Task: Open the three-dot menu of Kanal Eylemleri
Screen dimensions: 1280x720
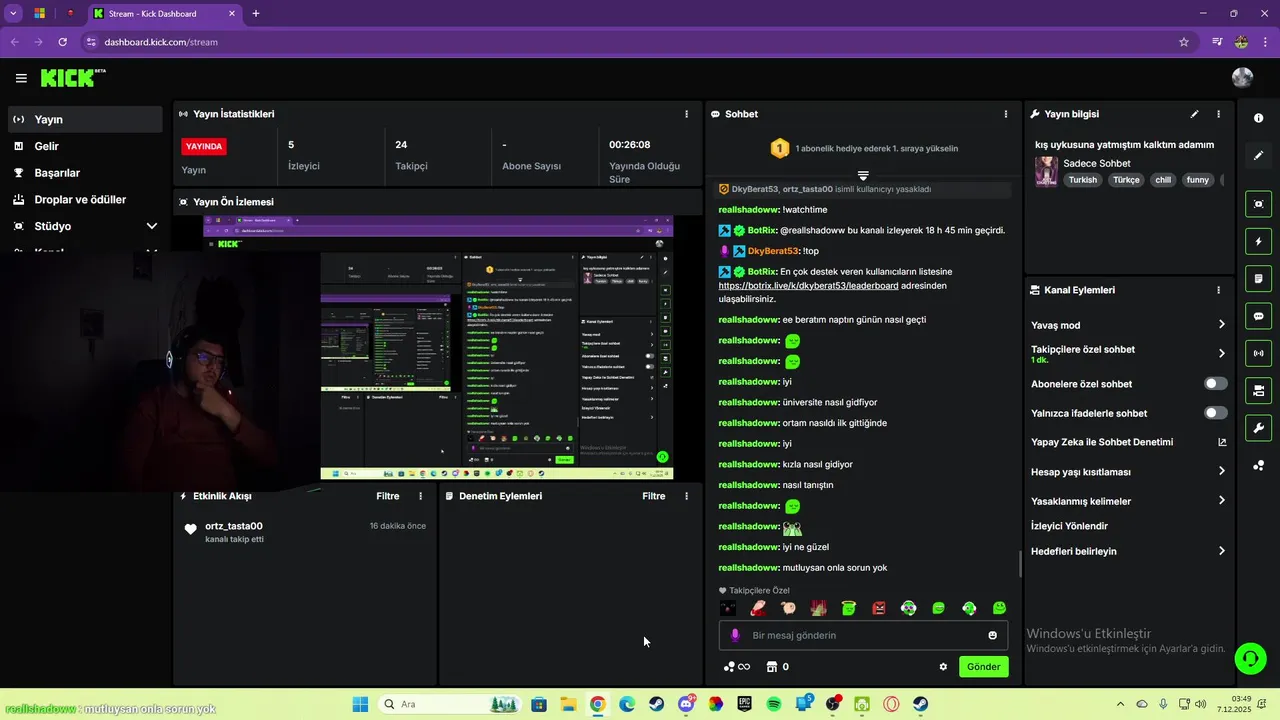Action: 1218,290
